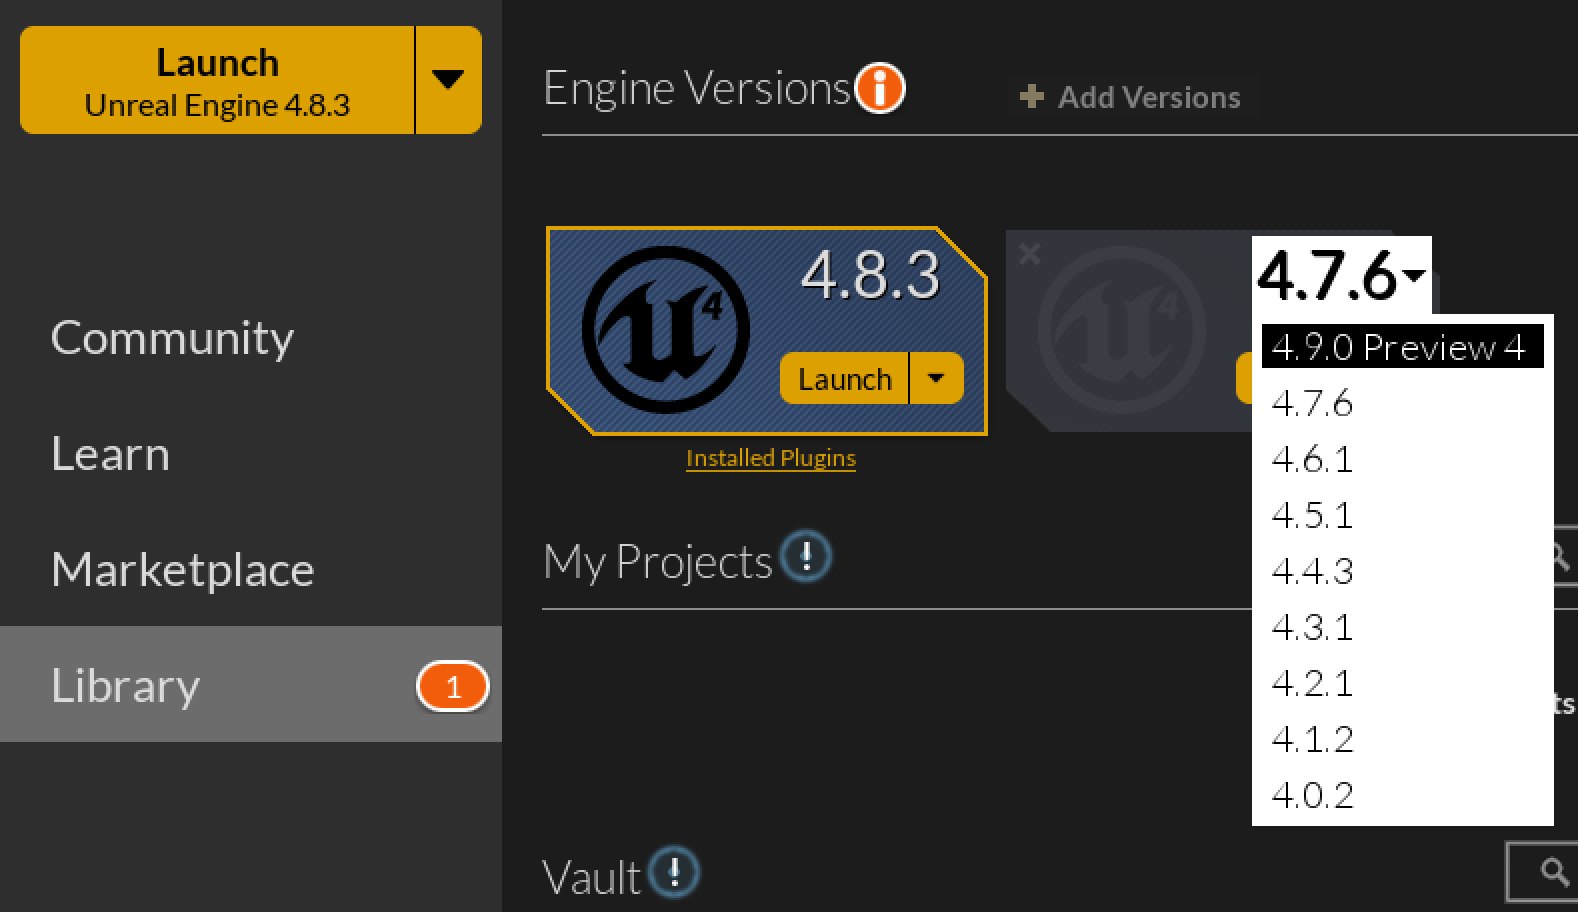Select version 4.4.3 in the list
The width and height of the screenshot is (1578, 912).
[1402, 571]
